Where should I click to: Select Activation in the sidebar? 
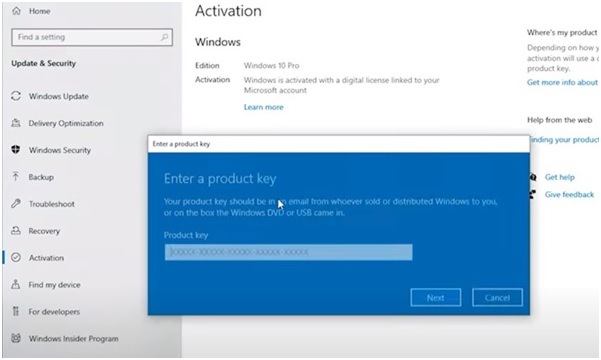point(46,258)
